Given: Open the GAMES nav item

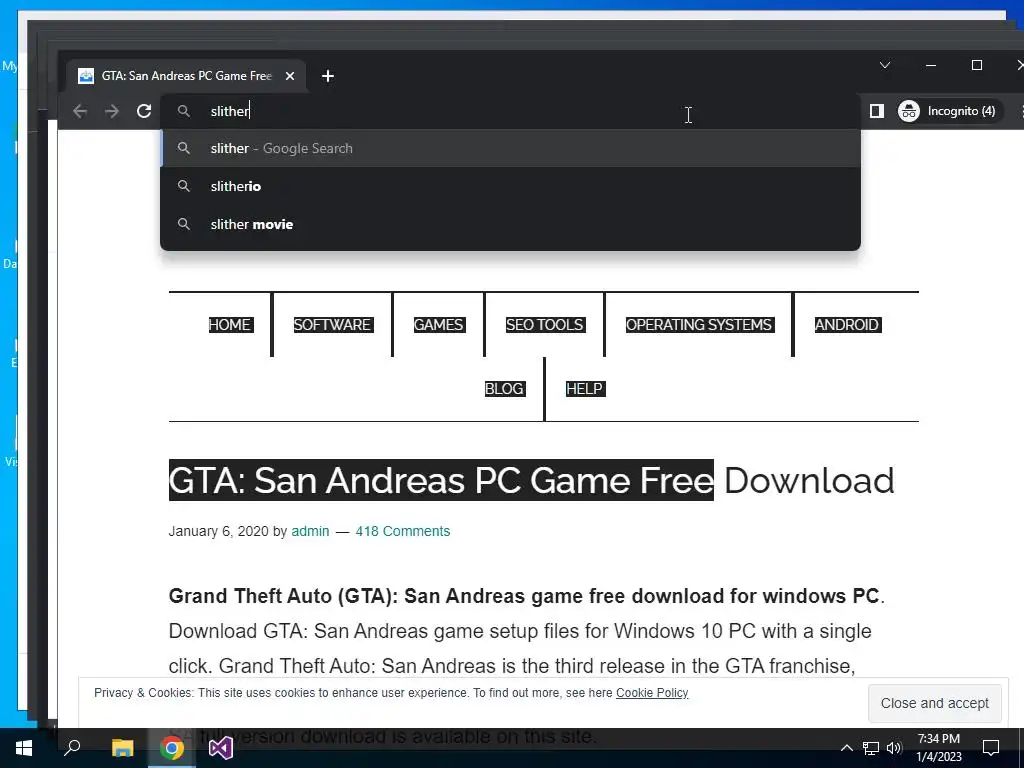Looking at the screenshot, I should pos(439,325).
